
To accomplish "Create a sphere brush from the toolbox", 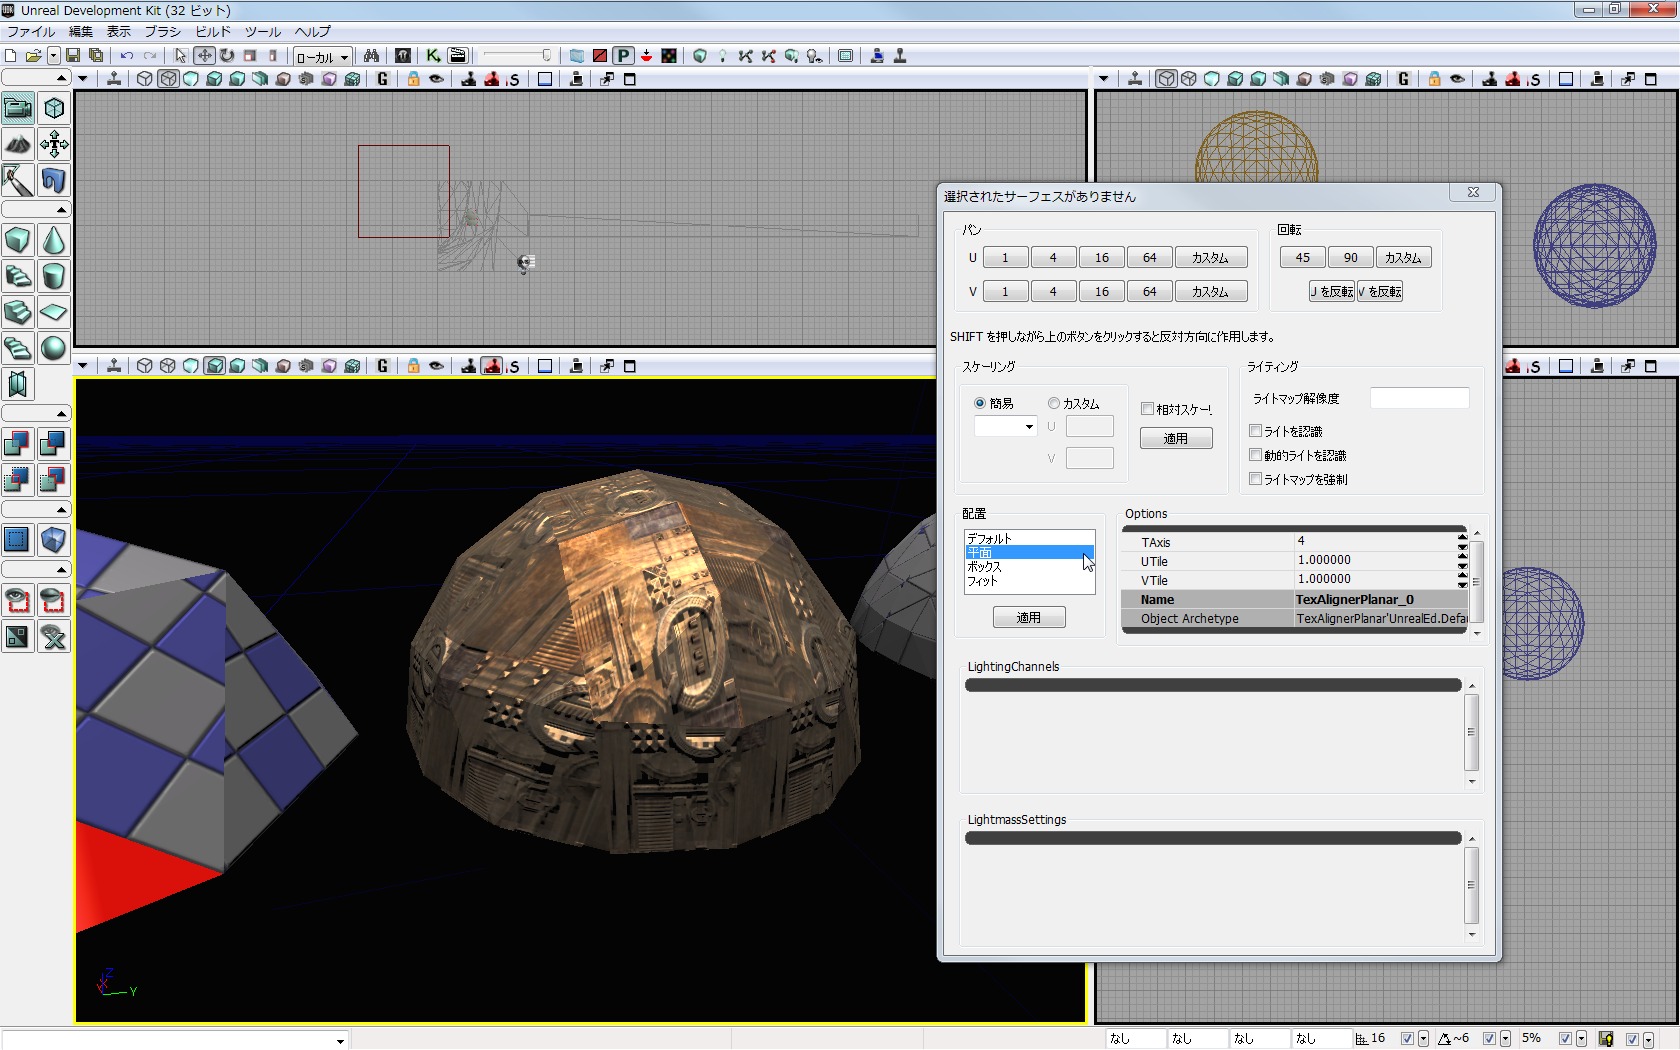I will (x=54, y=348).
